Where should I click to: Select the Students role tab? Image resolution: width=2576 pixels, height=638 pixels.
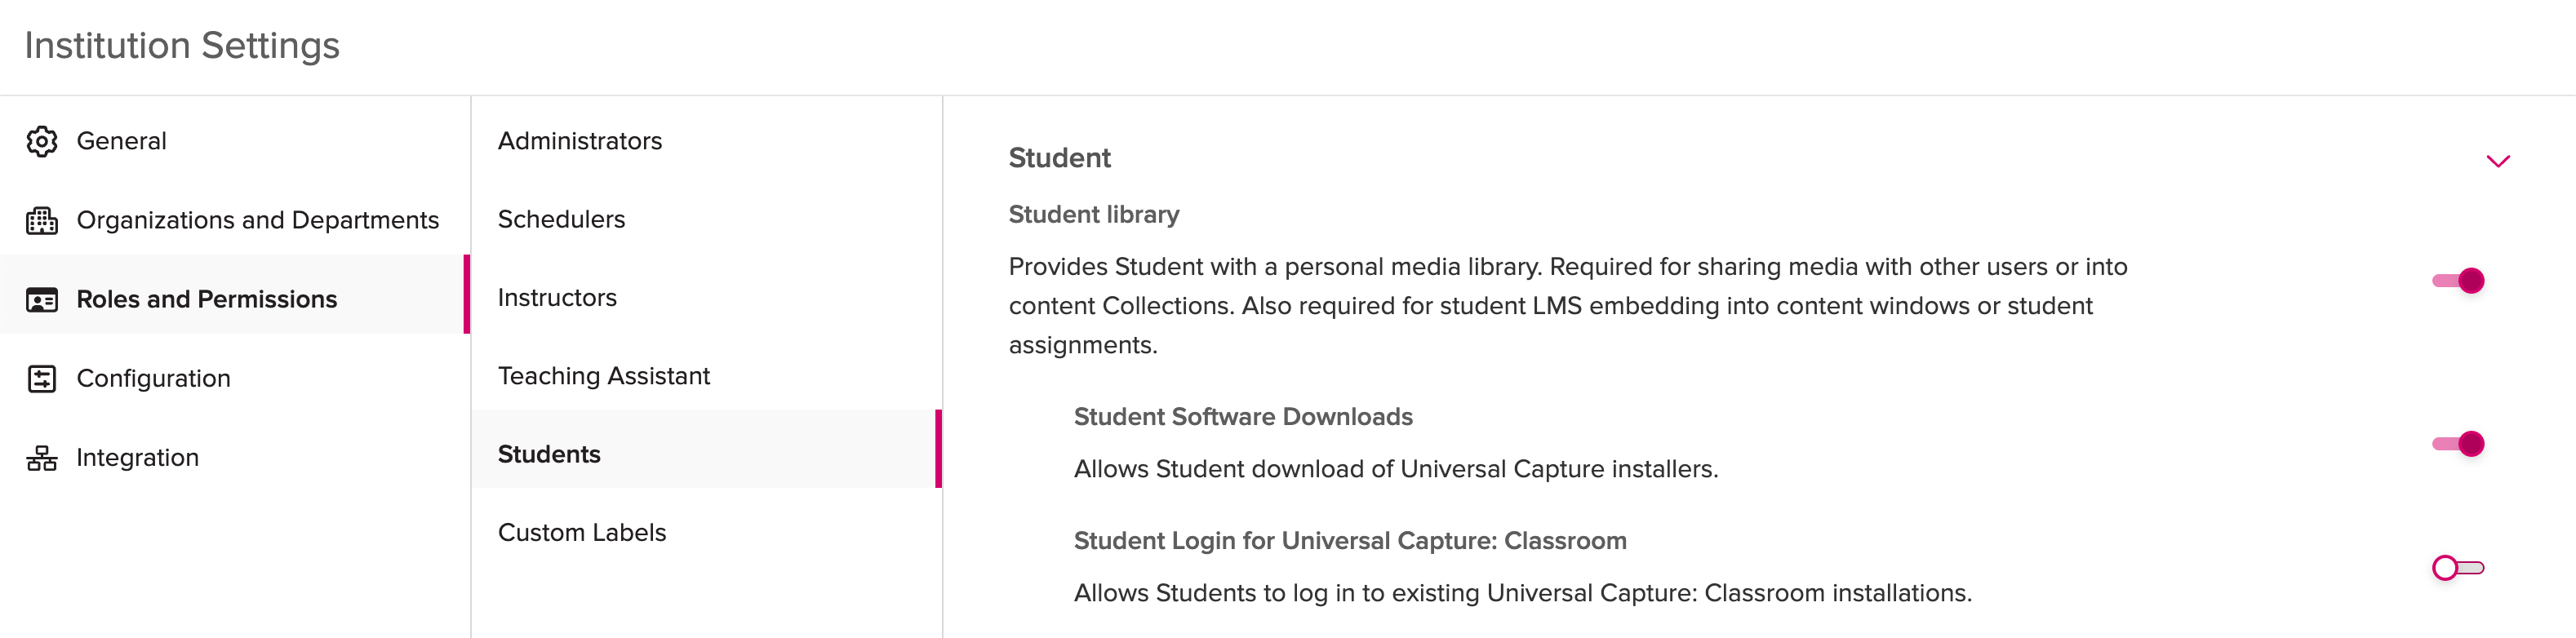coord(549,454)
